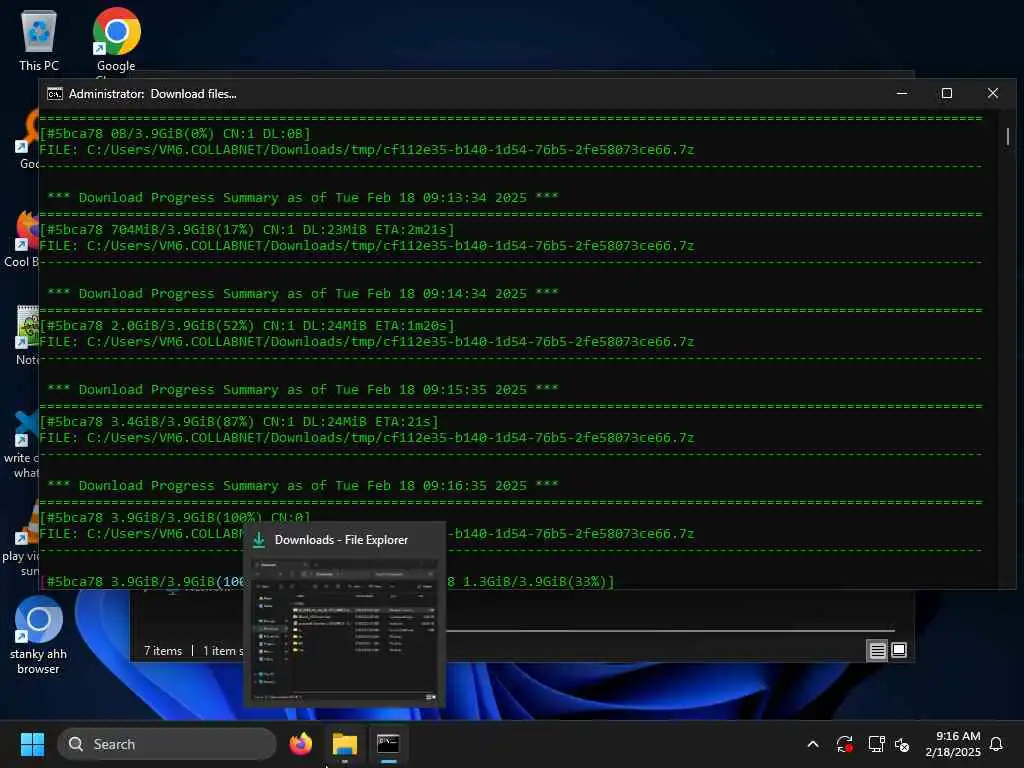Open the network status tray icon
The width and height of the screenshot is (1024, 768).
(876, 744)
